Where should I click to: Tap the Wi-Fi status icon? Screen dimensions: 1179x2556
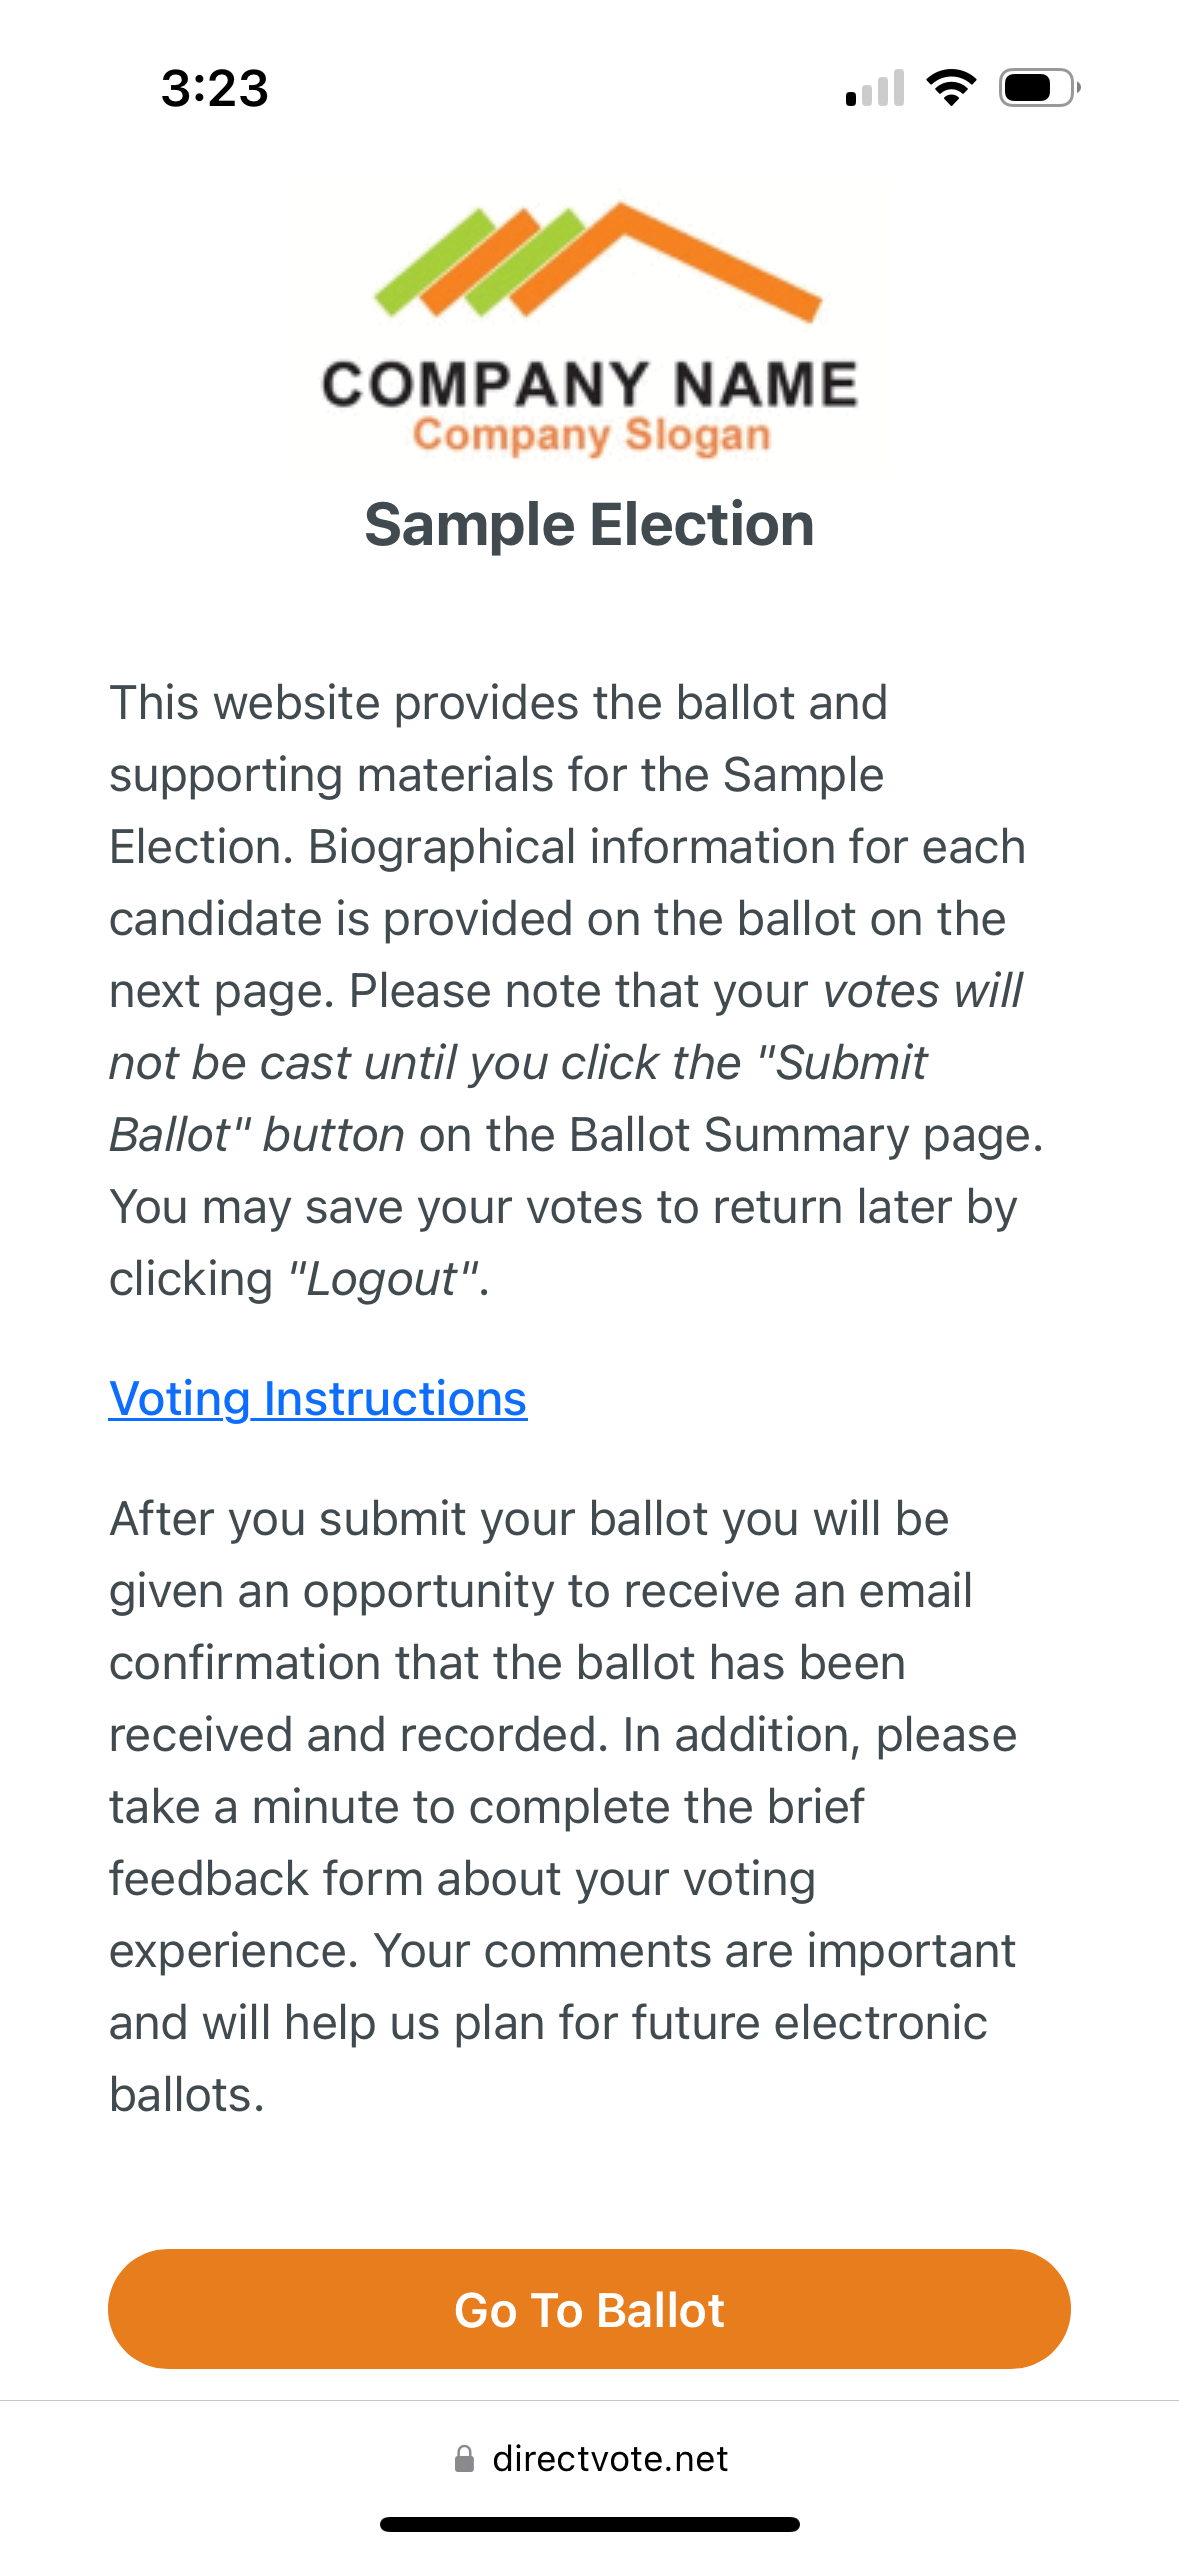pyautogui.click(x=951, y=88)
